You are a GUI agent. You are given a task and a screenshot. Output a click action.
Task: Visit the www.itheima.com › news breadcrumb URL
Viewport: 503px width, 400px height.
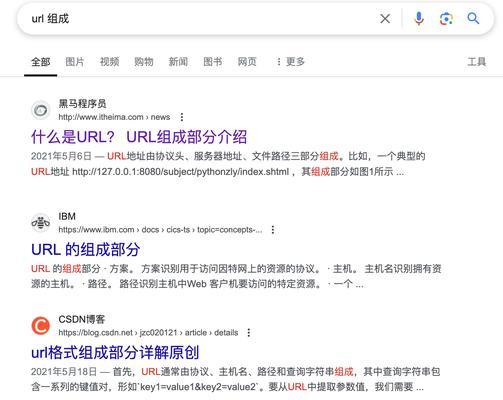pos(114,117)
